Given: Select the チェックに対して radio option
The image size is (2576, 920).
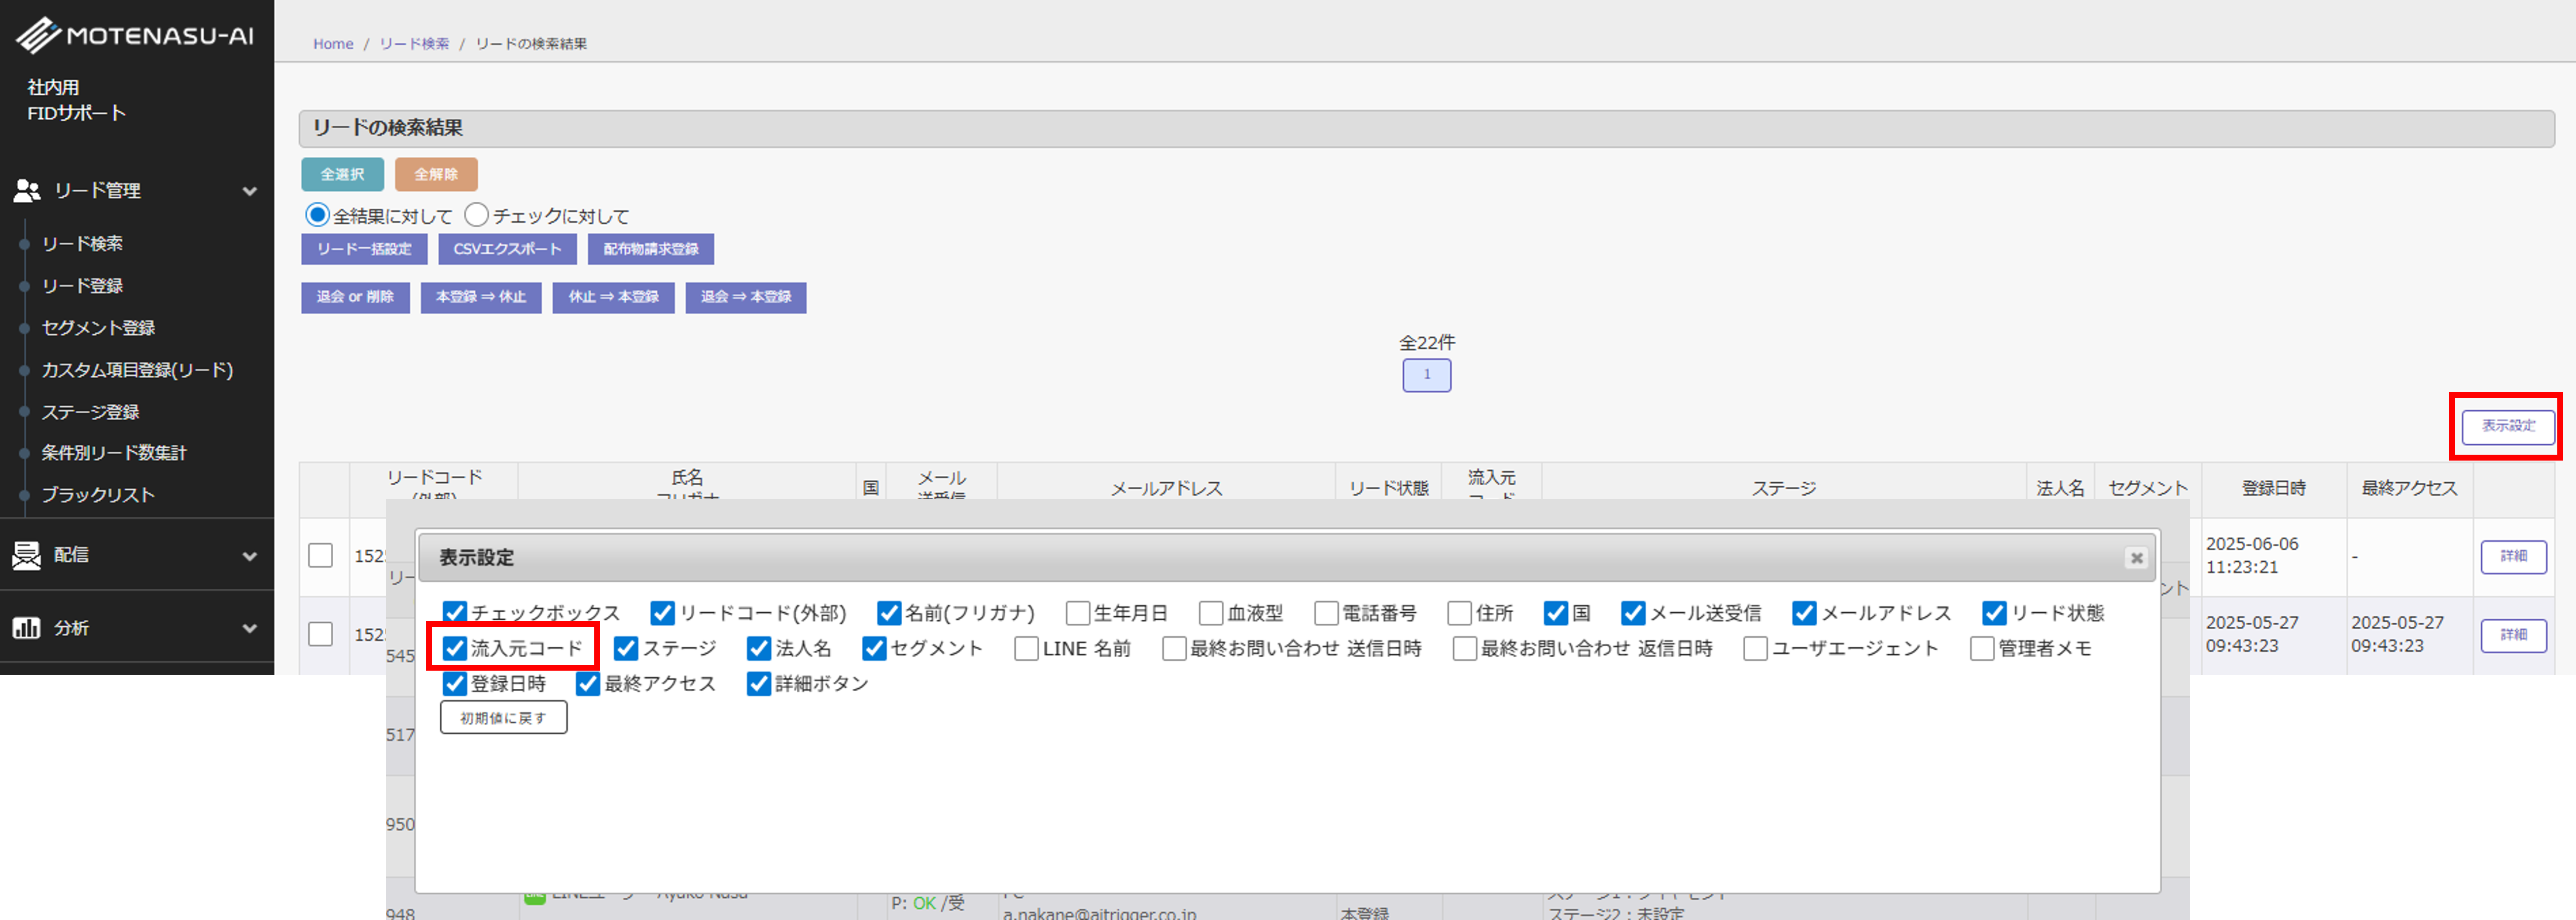Looking at the screenshot, I should [477, 215].
